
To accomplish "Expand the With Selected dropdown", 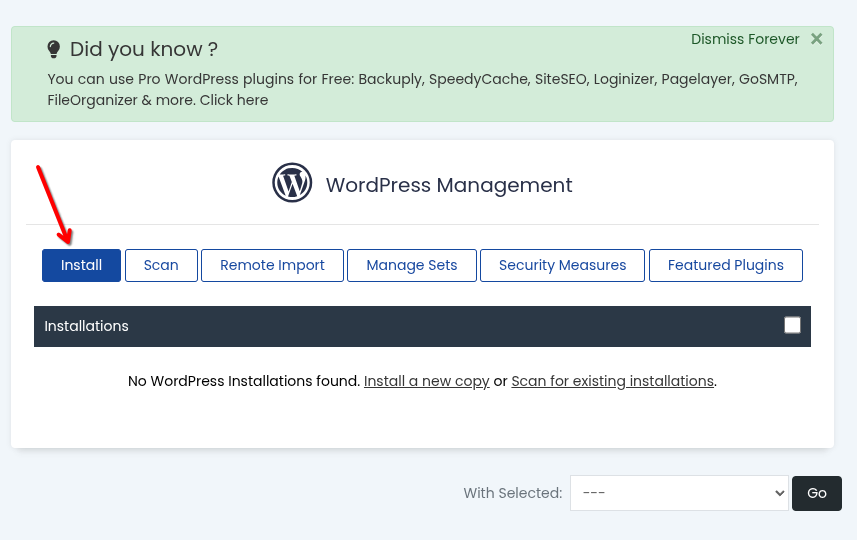I will (679, 493).
